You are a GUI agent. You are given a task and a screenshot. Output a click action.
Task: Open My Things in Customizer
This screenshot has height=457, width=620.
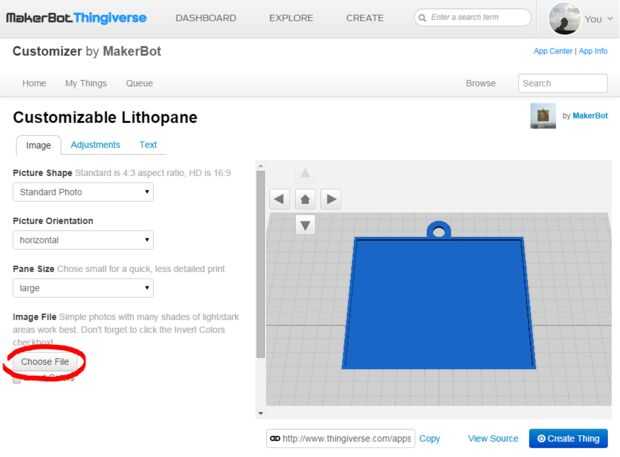point(86,83)
